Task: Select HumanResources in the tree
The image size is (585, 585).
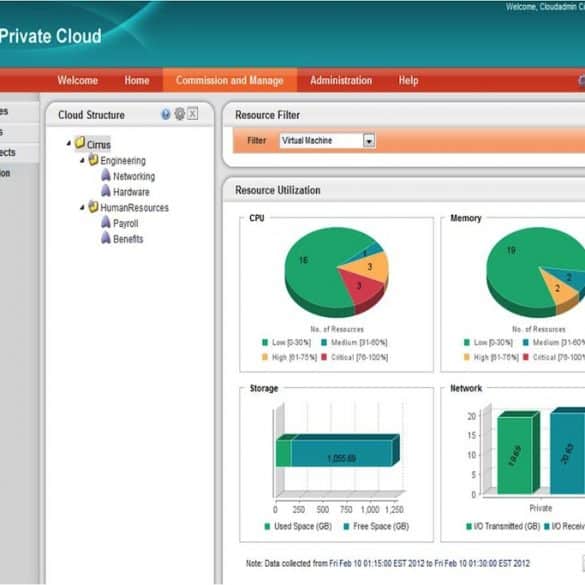Action: point(135,207)
